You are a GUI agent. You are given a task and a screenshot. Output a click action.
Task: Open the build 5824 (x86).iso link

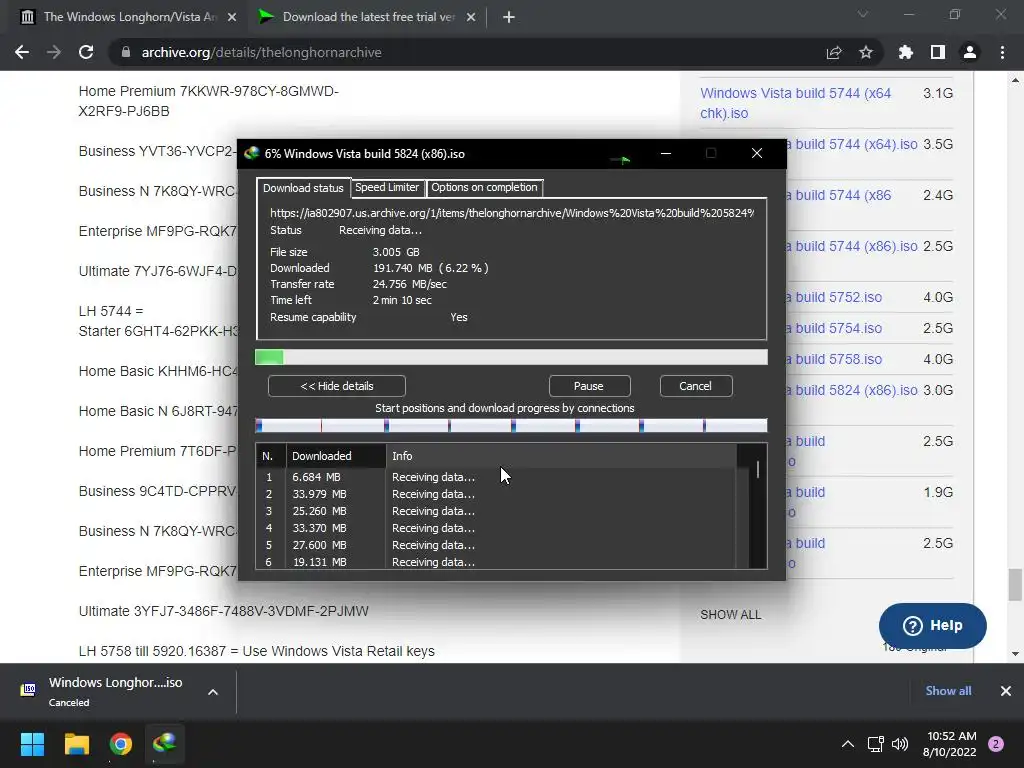point(852,390)
